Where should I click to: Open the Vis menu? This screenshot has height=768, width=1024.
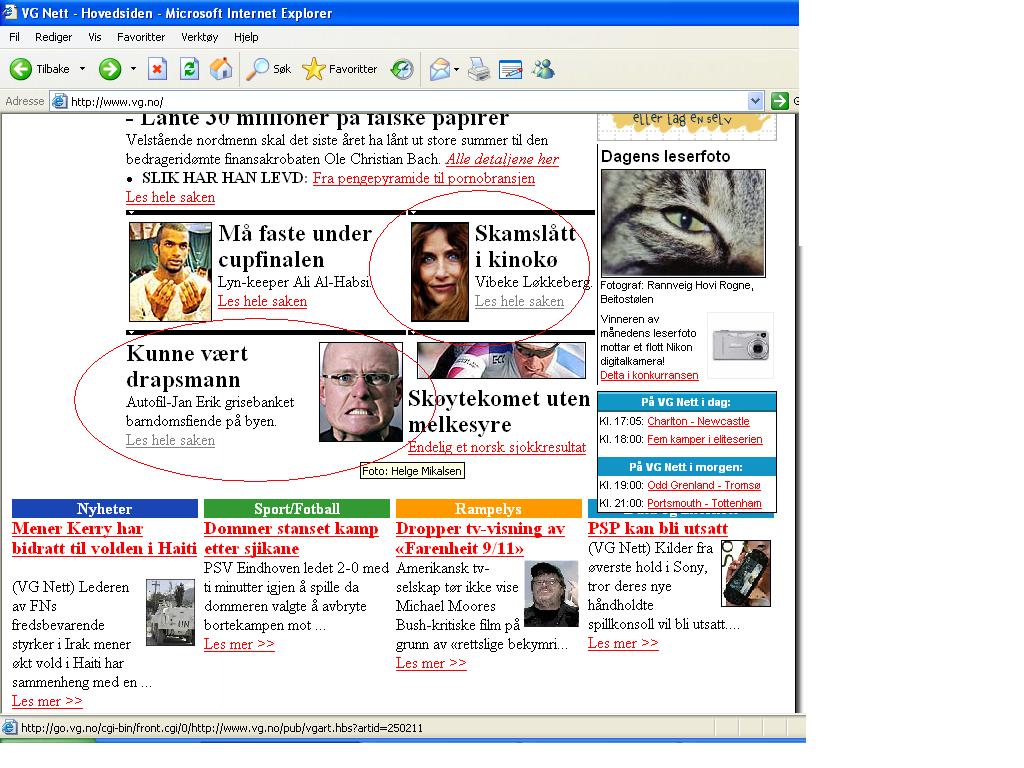point(95,37)
